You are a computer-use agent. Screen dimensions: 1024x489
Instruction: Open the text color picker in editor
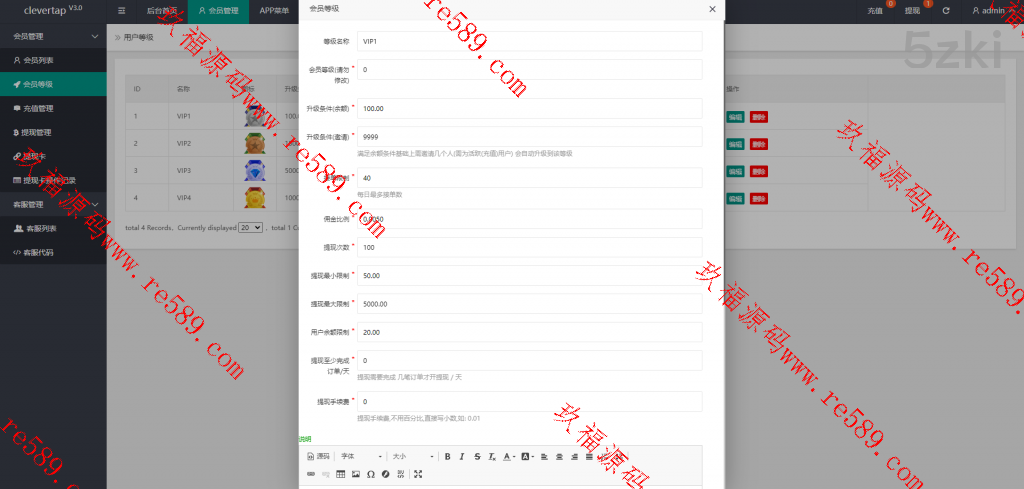pyautogui.click(x=509, y=456)
